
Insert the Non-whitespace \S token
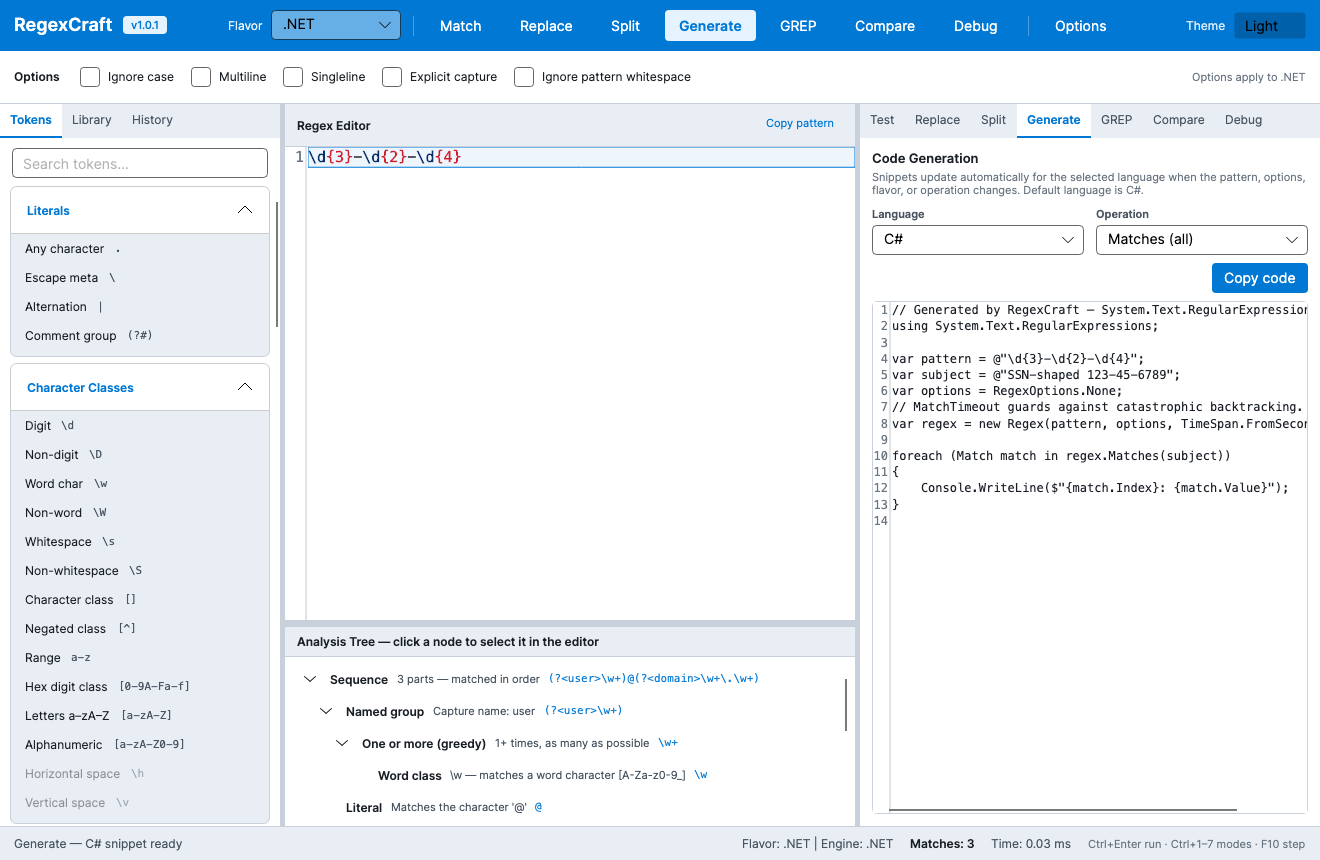click(x=140, y=571)
